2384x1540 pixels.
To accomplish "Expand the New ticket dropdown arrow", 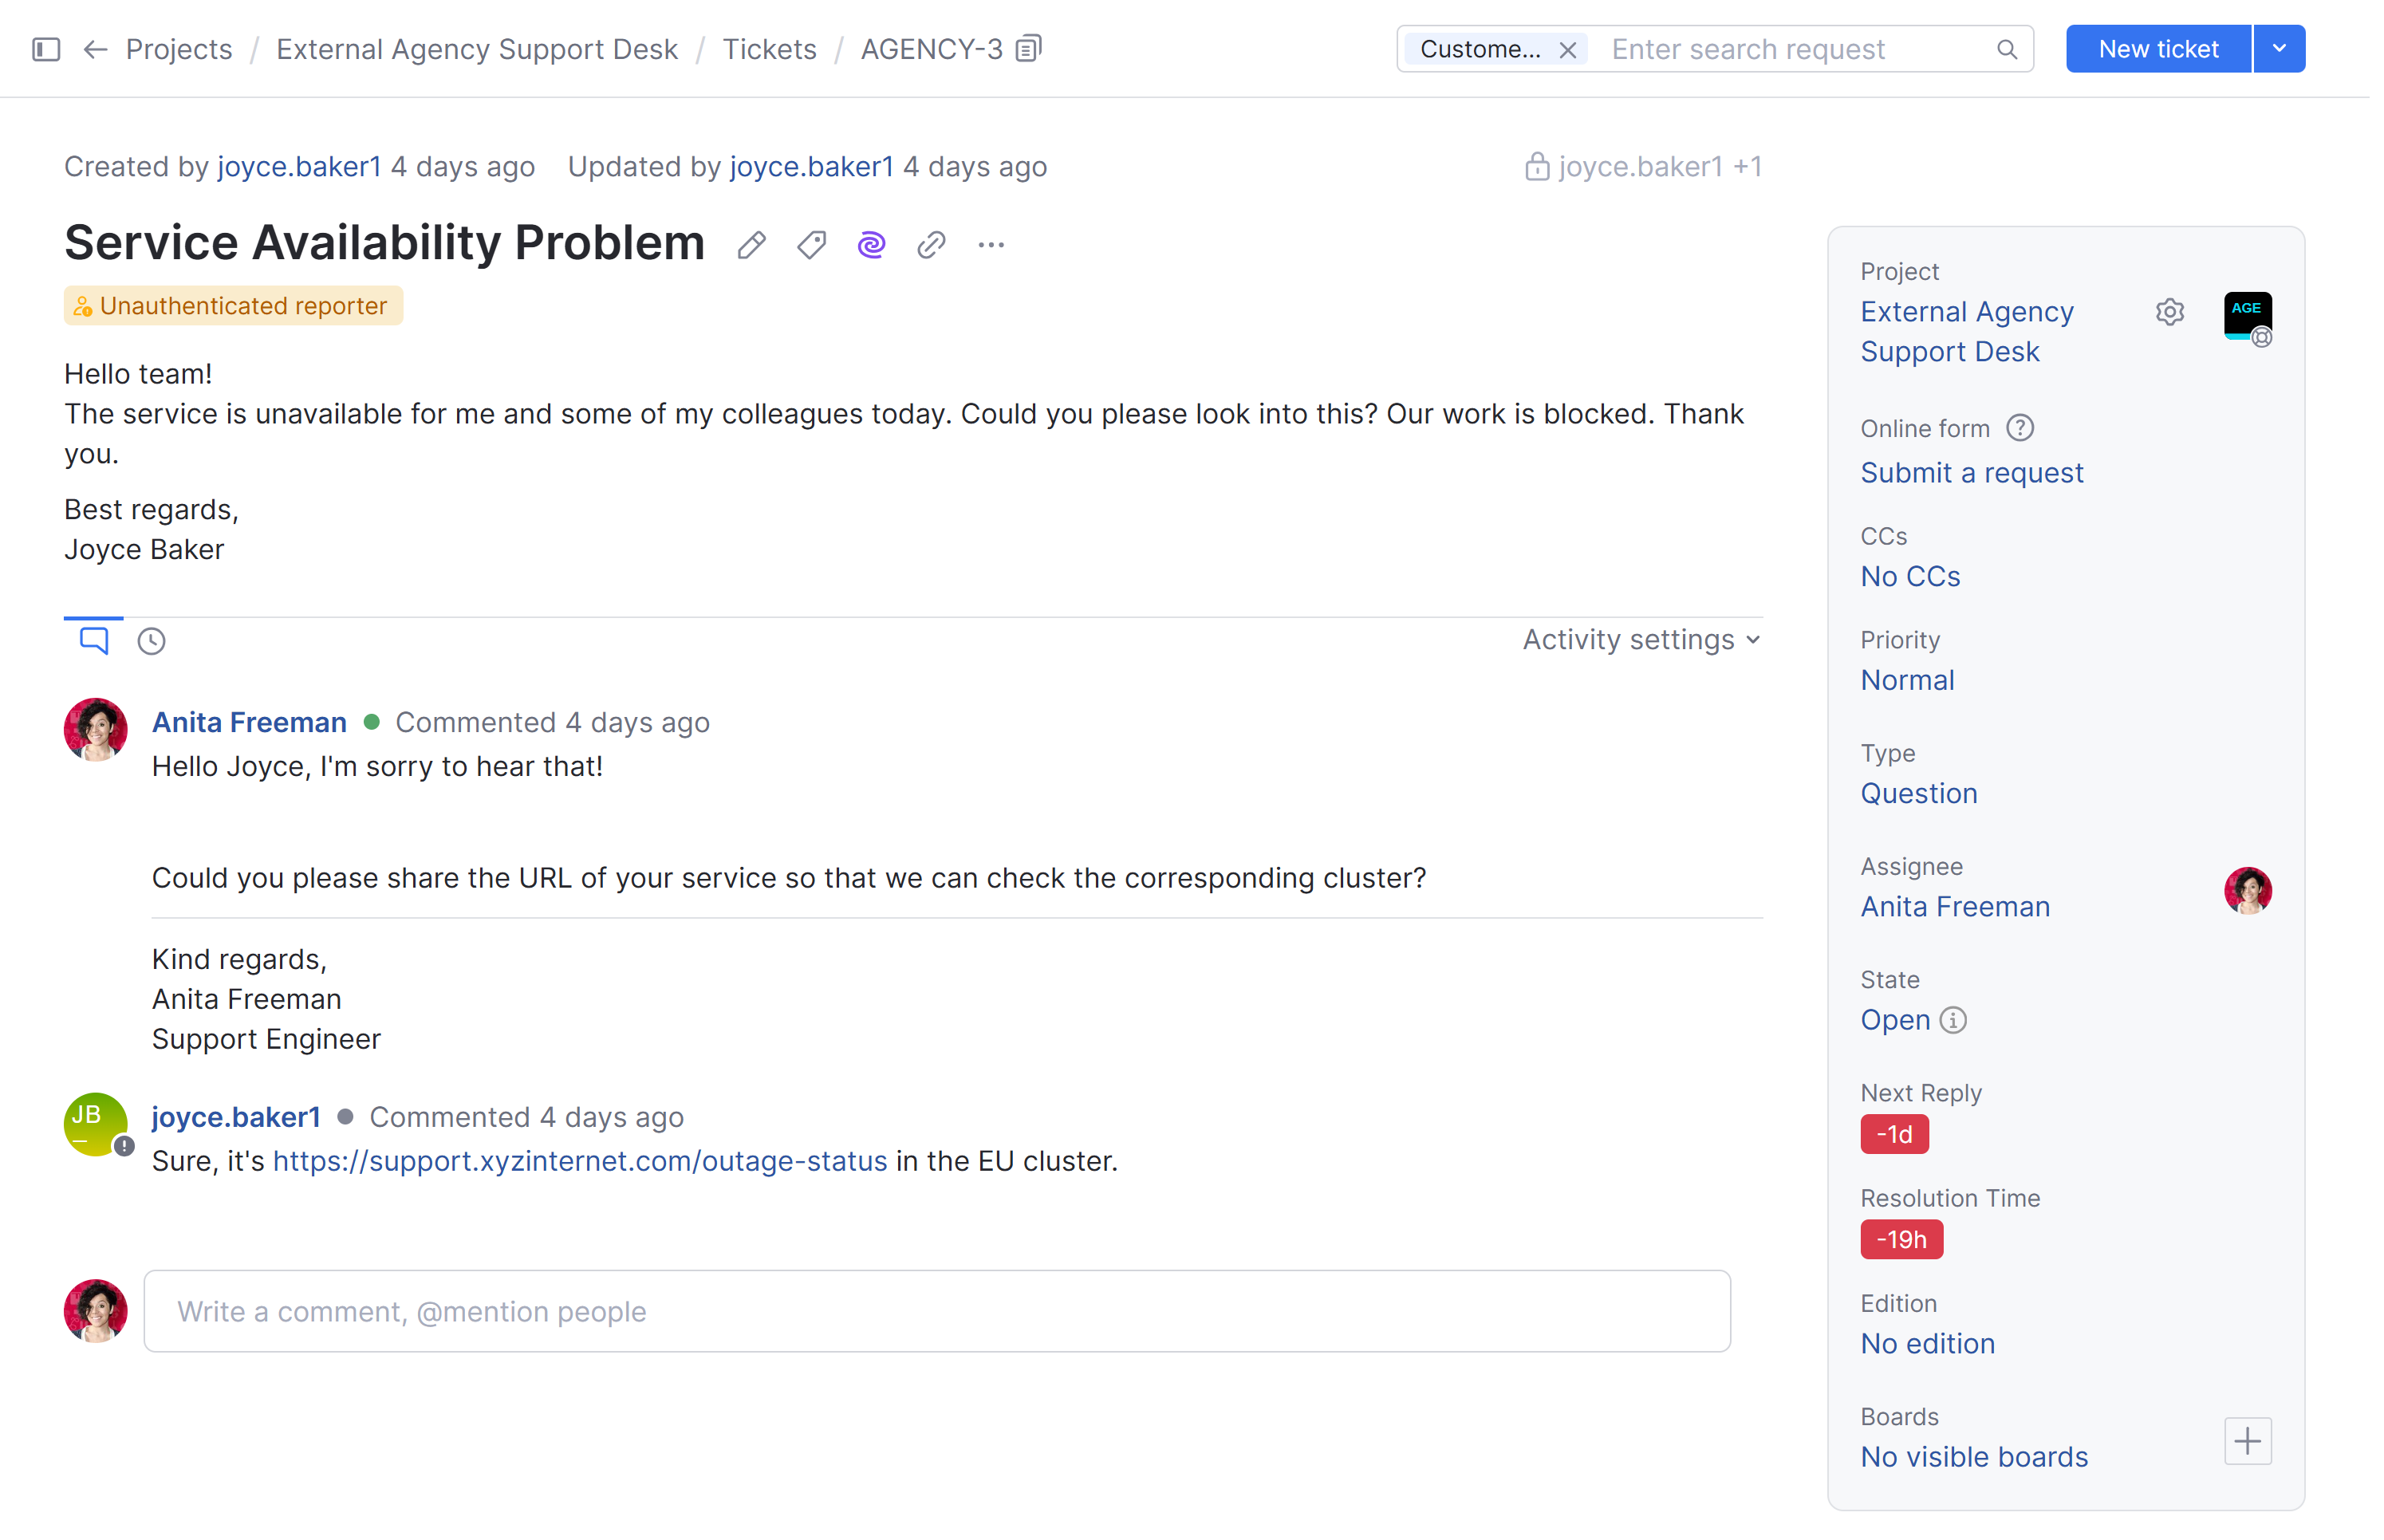I will pos(2279,49).
